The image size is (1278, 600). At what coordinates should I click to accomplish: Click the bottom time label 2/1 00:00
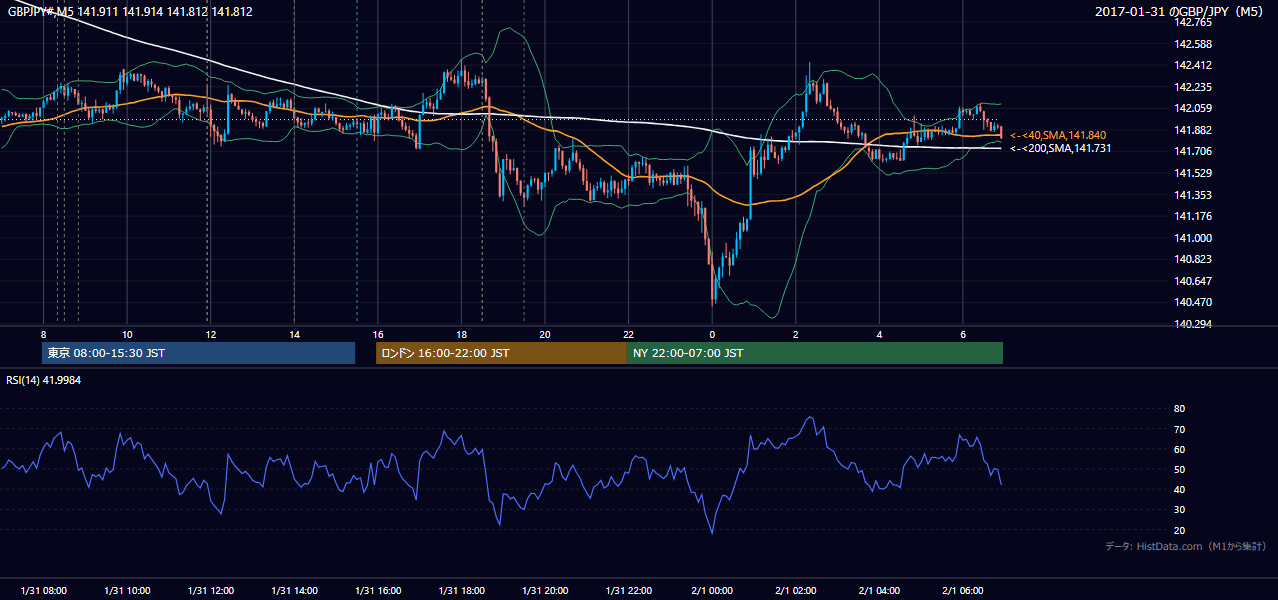pos(712,591)
